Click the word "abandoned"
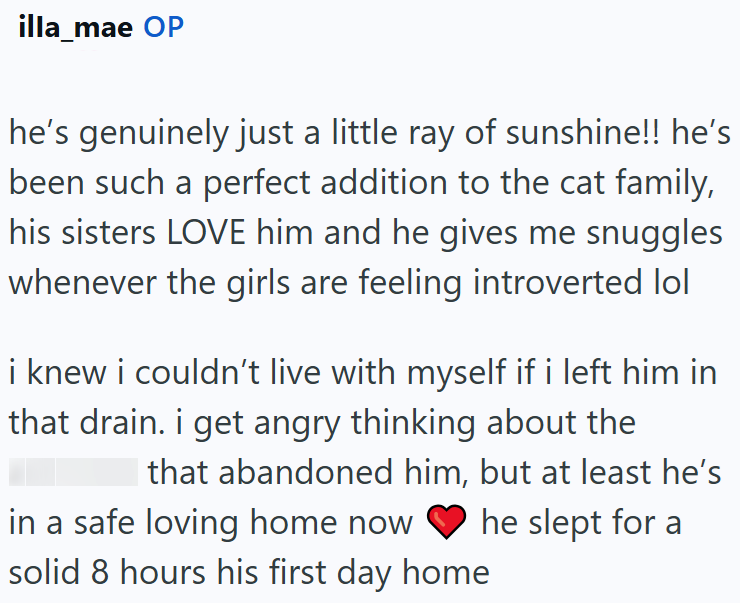Viewport: 740px width, 603px height. pos(305,471)
